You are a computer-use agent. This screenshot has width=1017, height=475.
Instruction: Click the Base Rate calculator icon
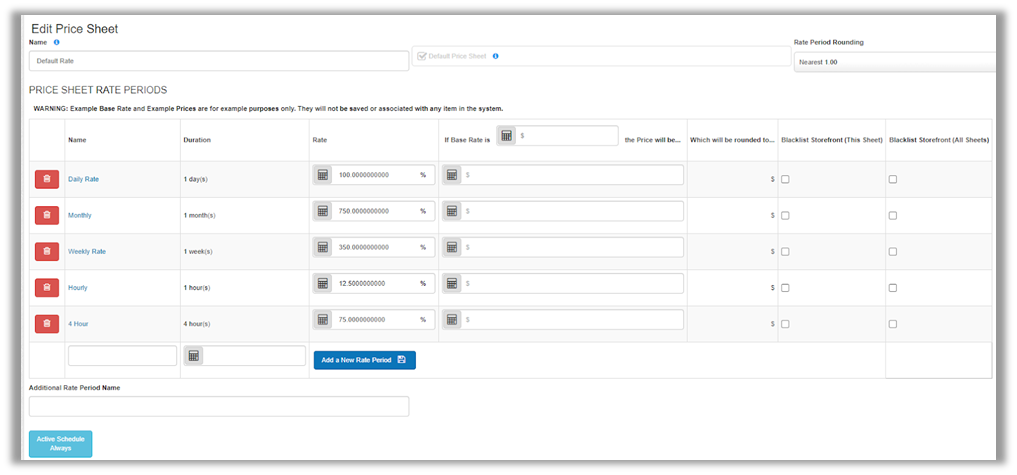pos(507,135)
